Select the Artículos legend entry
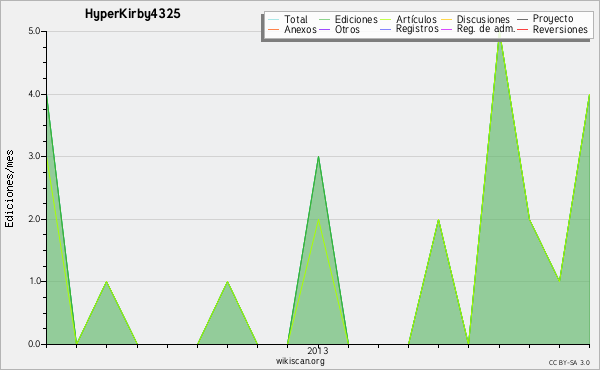The image size is (600, 370). click(416, 19)
